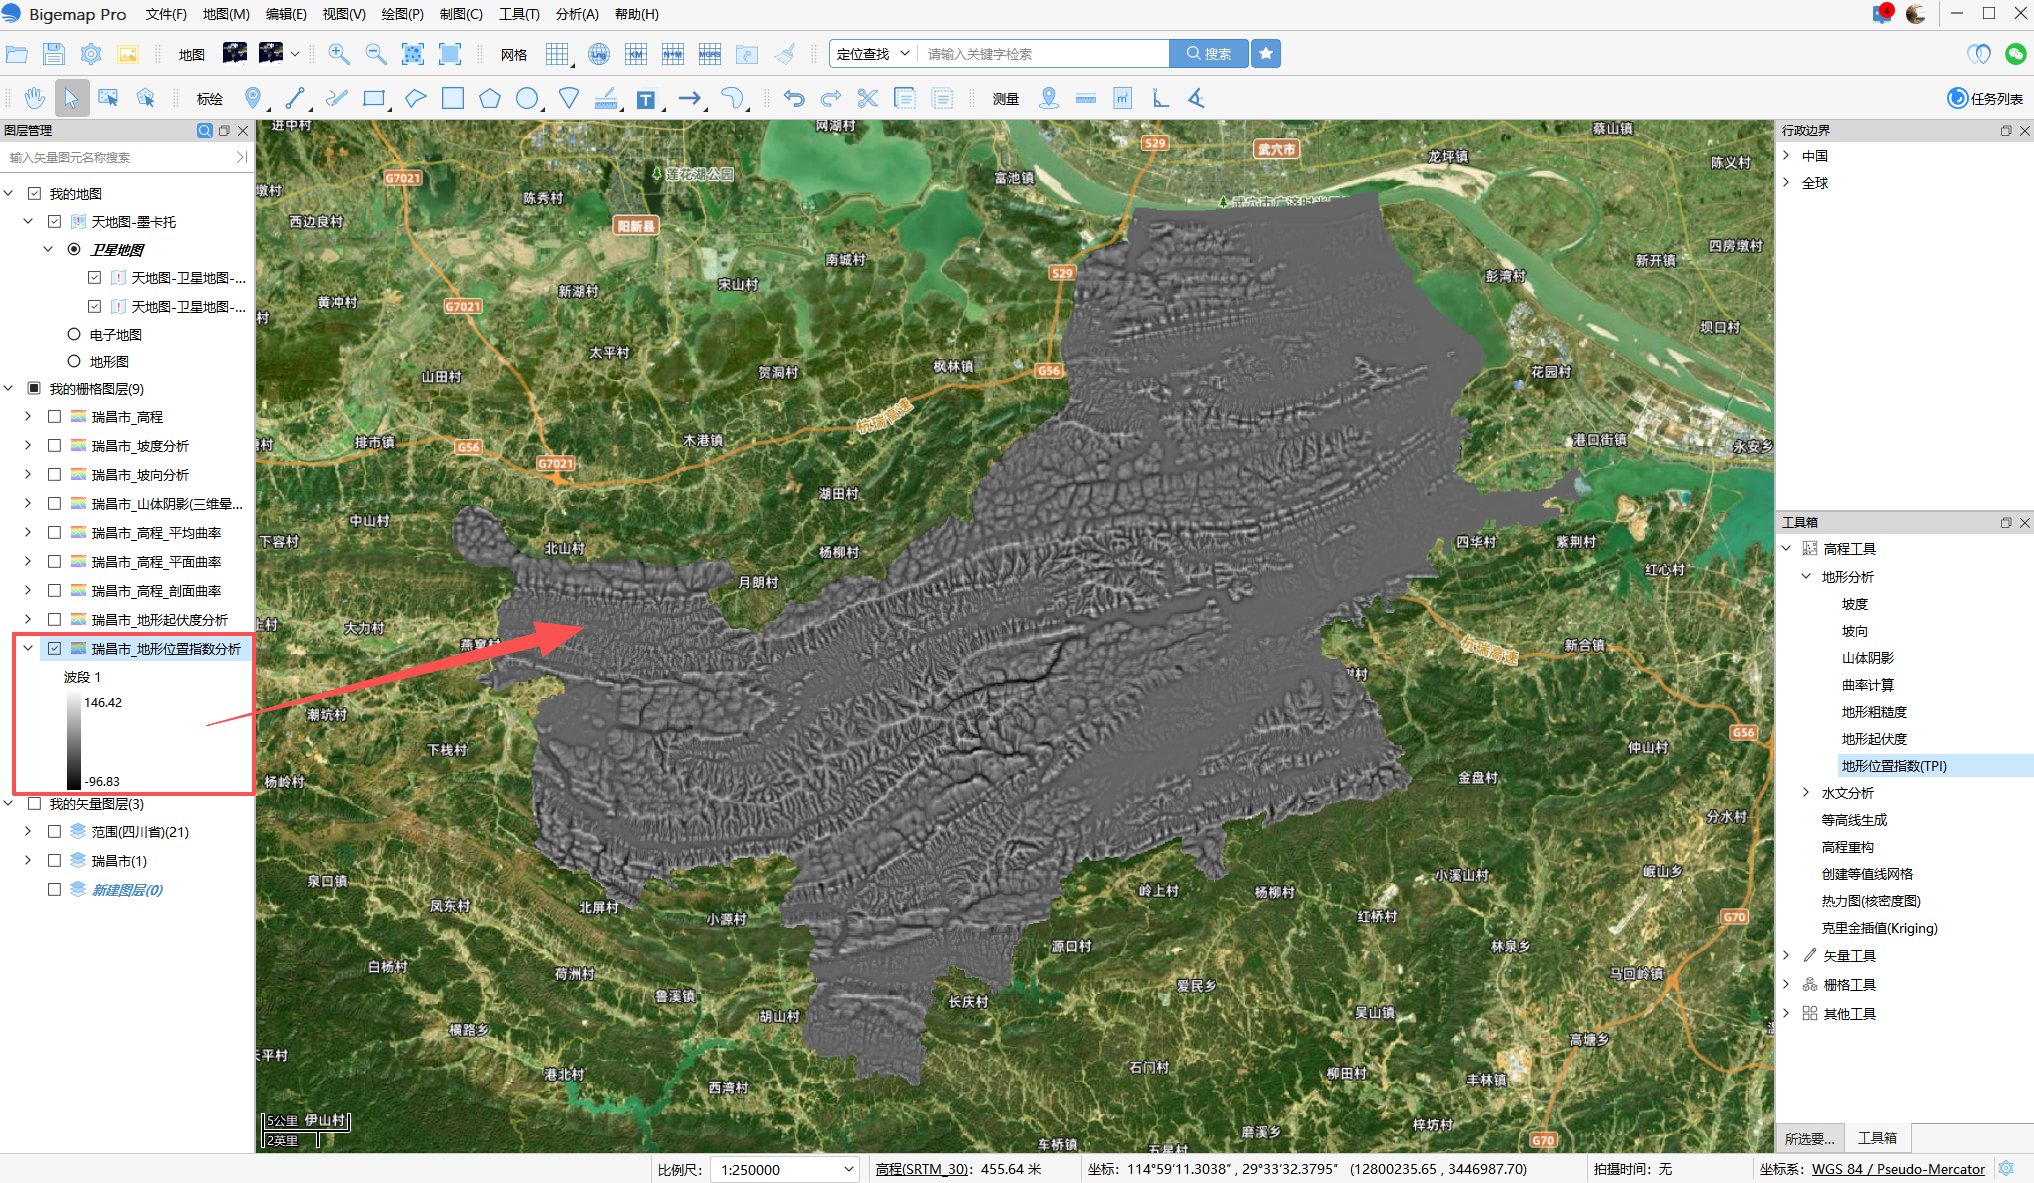Click the zoom in magnifier icon

click(339, 54)
